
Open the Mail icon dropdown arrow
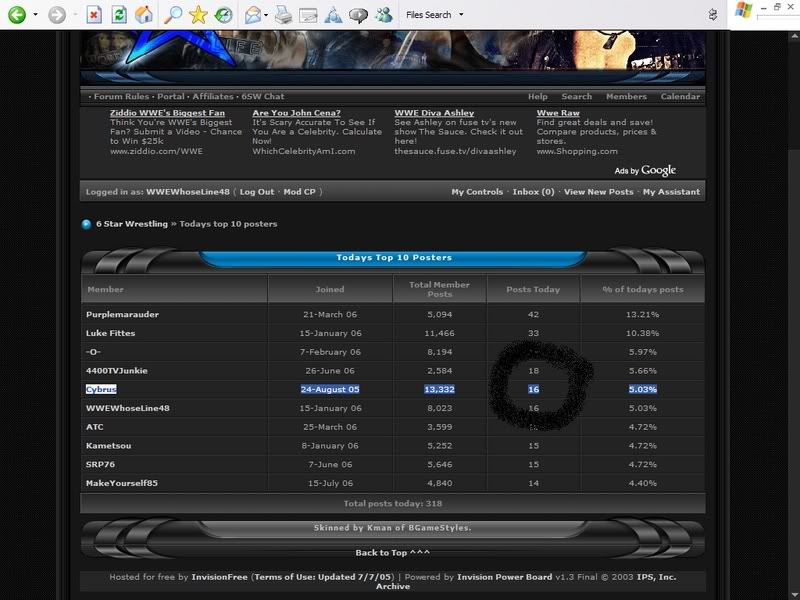267,16
